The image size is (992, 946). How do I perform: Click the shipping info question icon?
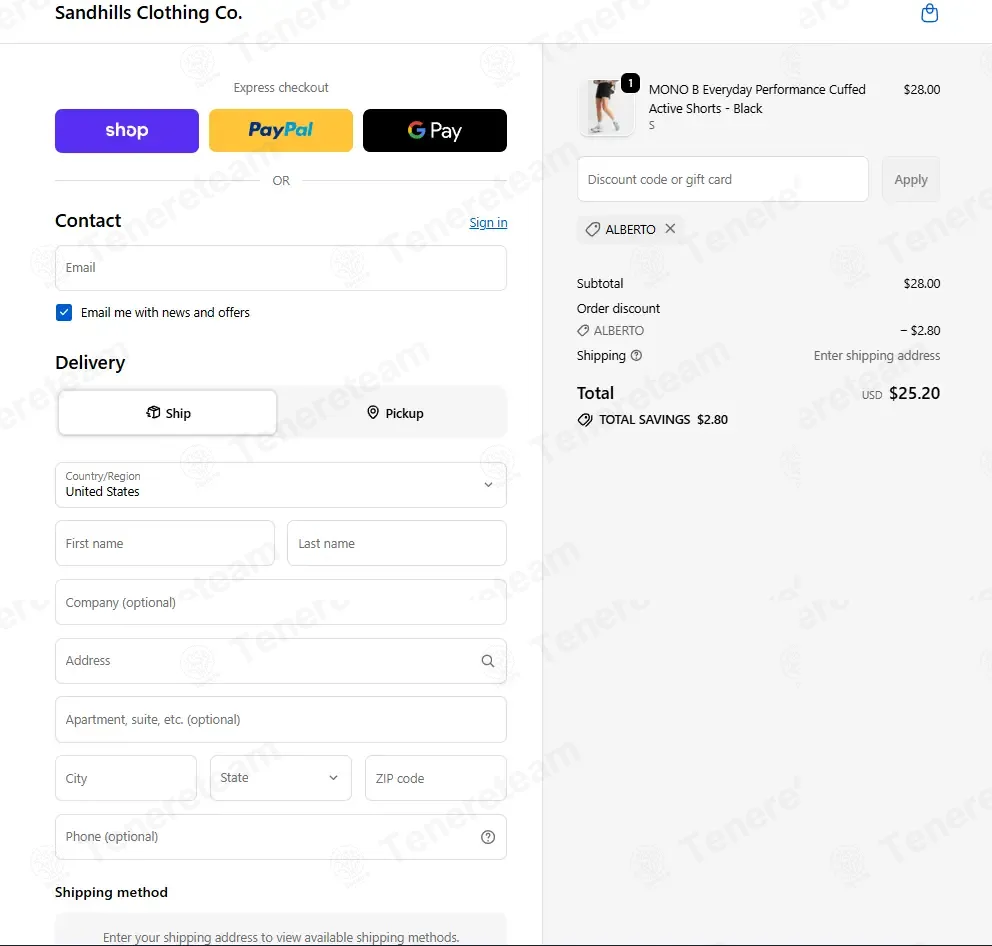click(x=636, y=356)
